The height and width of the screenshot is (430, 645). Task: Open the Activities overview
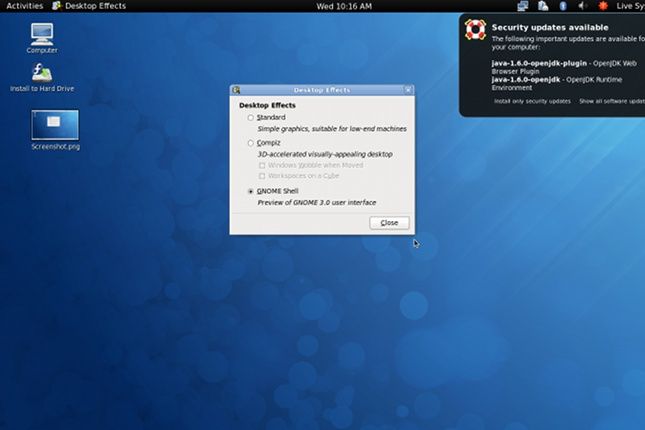pos(24,6)
